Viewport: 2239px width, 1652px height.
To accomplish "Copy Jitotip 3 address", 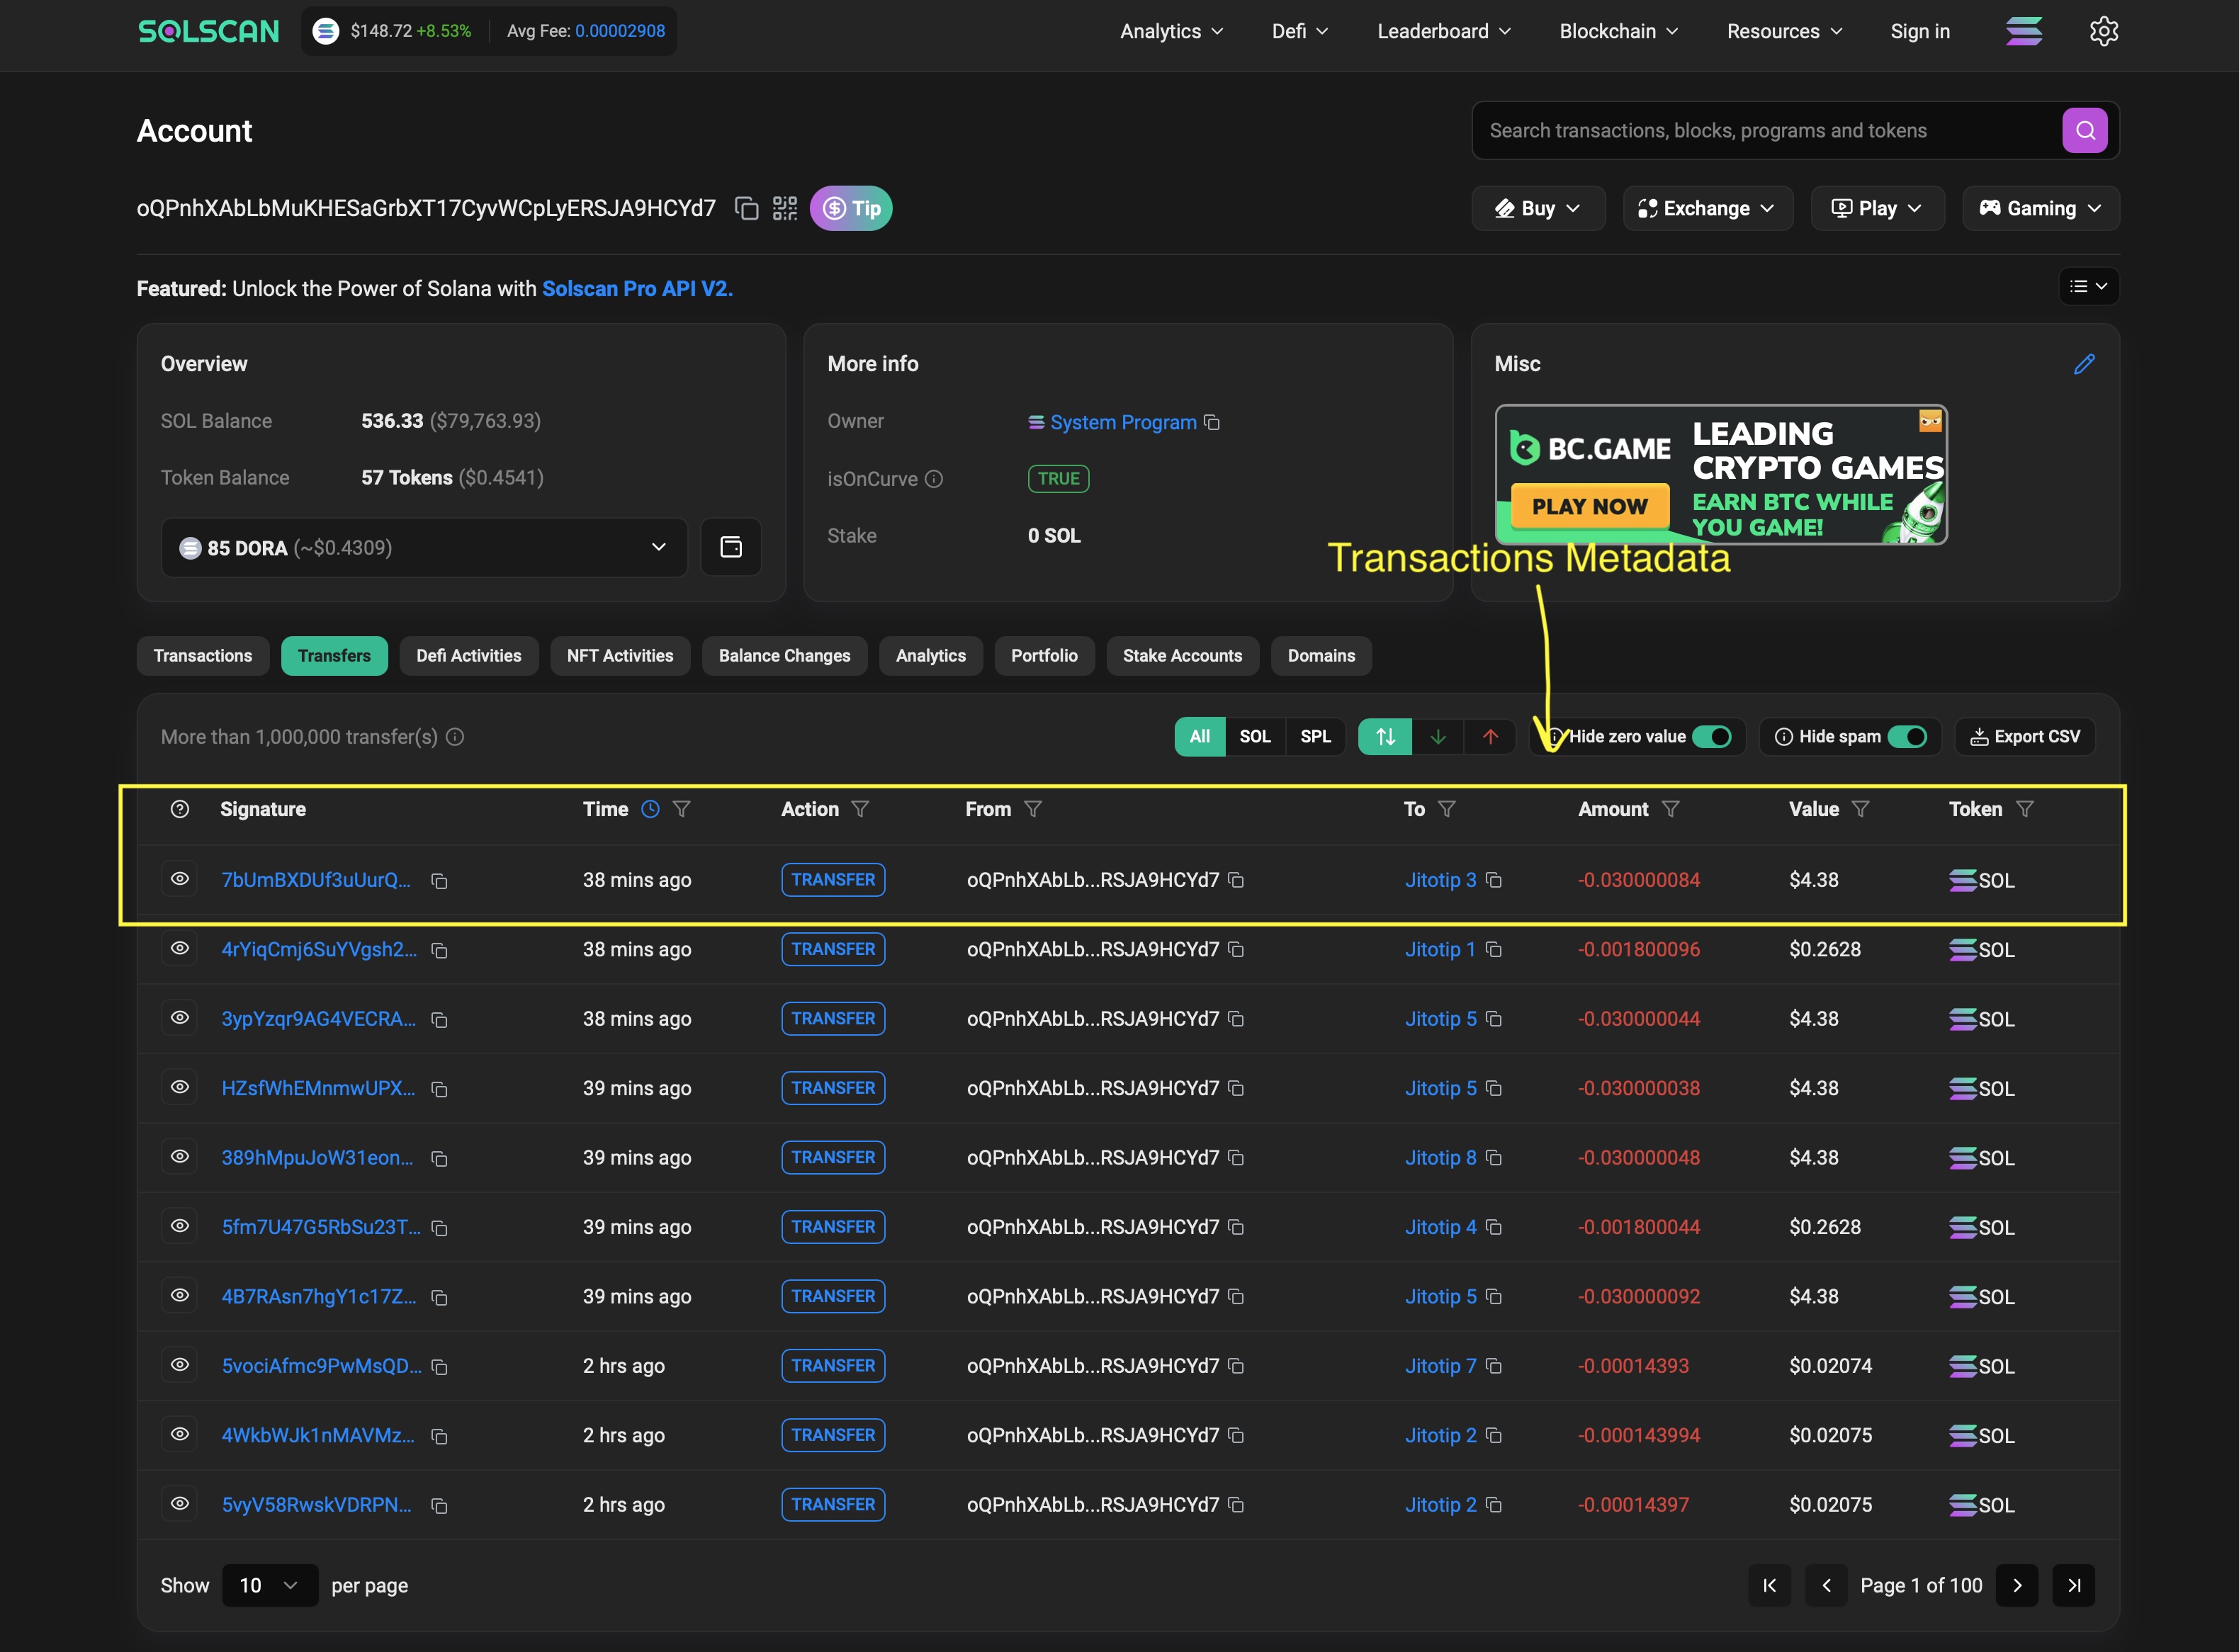I will (1494, 880).
